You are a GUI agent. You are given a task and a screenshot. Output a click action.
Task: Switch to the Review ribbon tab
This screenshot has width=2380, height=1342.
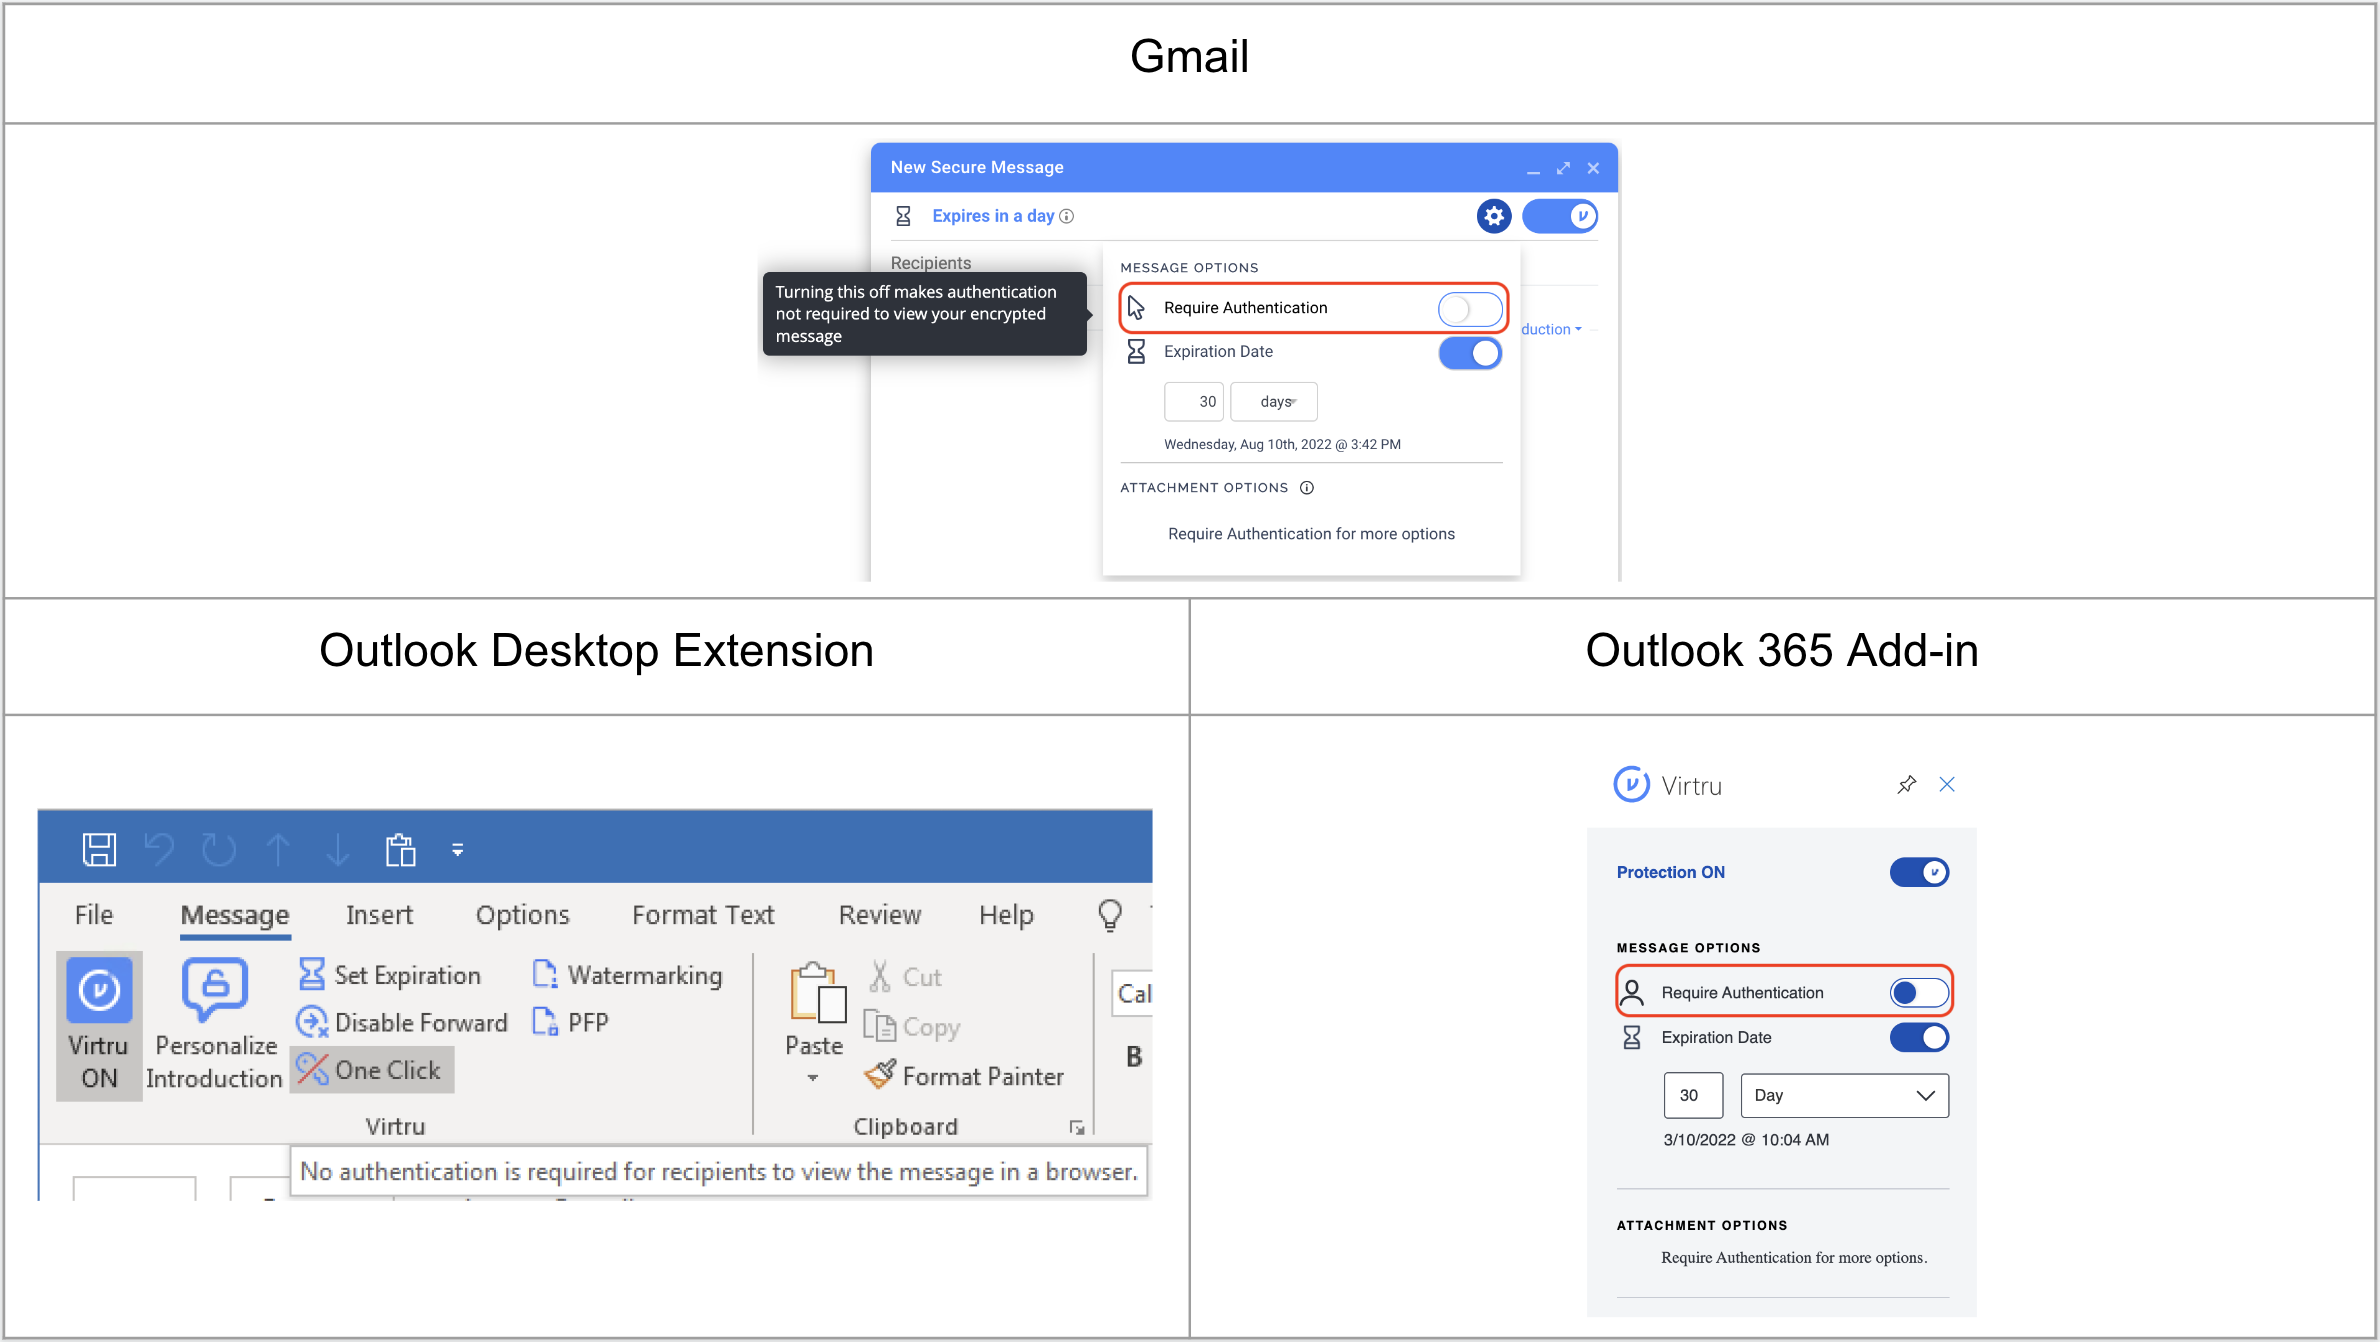pyautogui.click(x=880, y=915)
